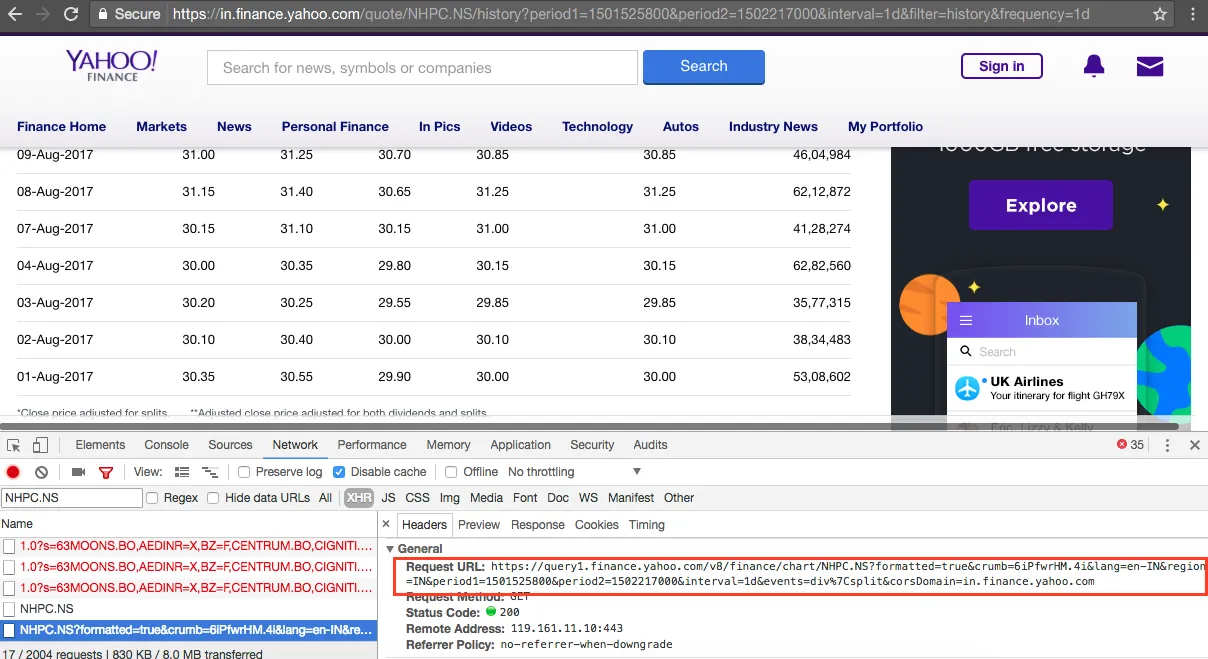
Task: Collapse the General headers section
Action: (391, 549)
